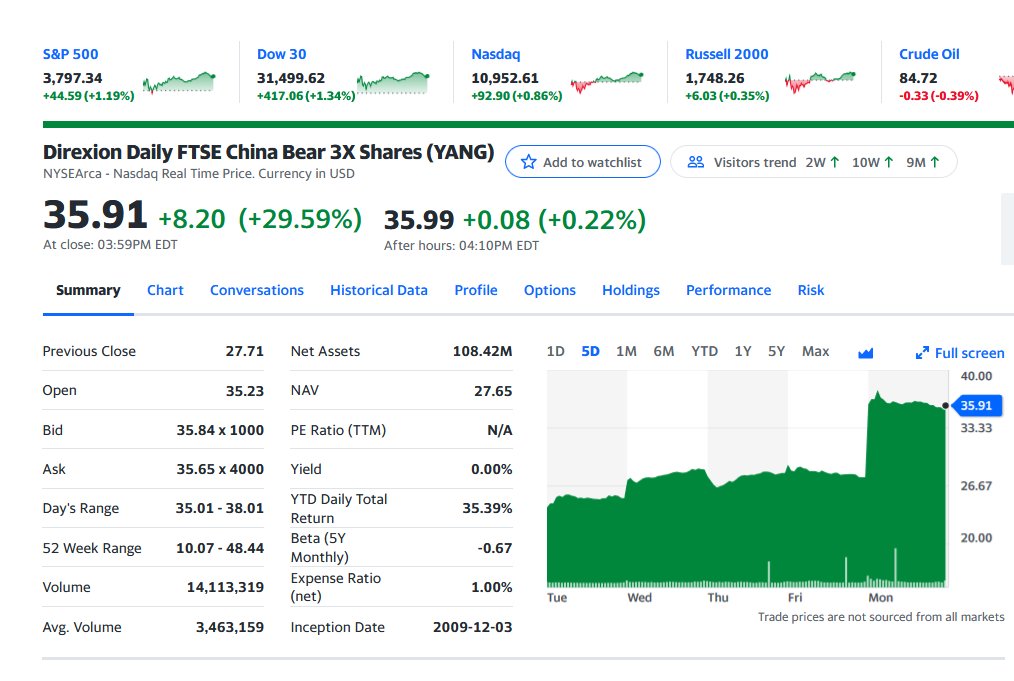1014x681 pixels.
Task: Click the Russell 2000 sparkline chart
Action: (x=821, y=82)
